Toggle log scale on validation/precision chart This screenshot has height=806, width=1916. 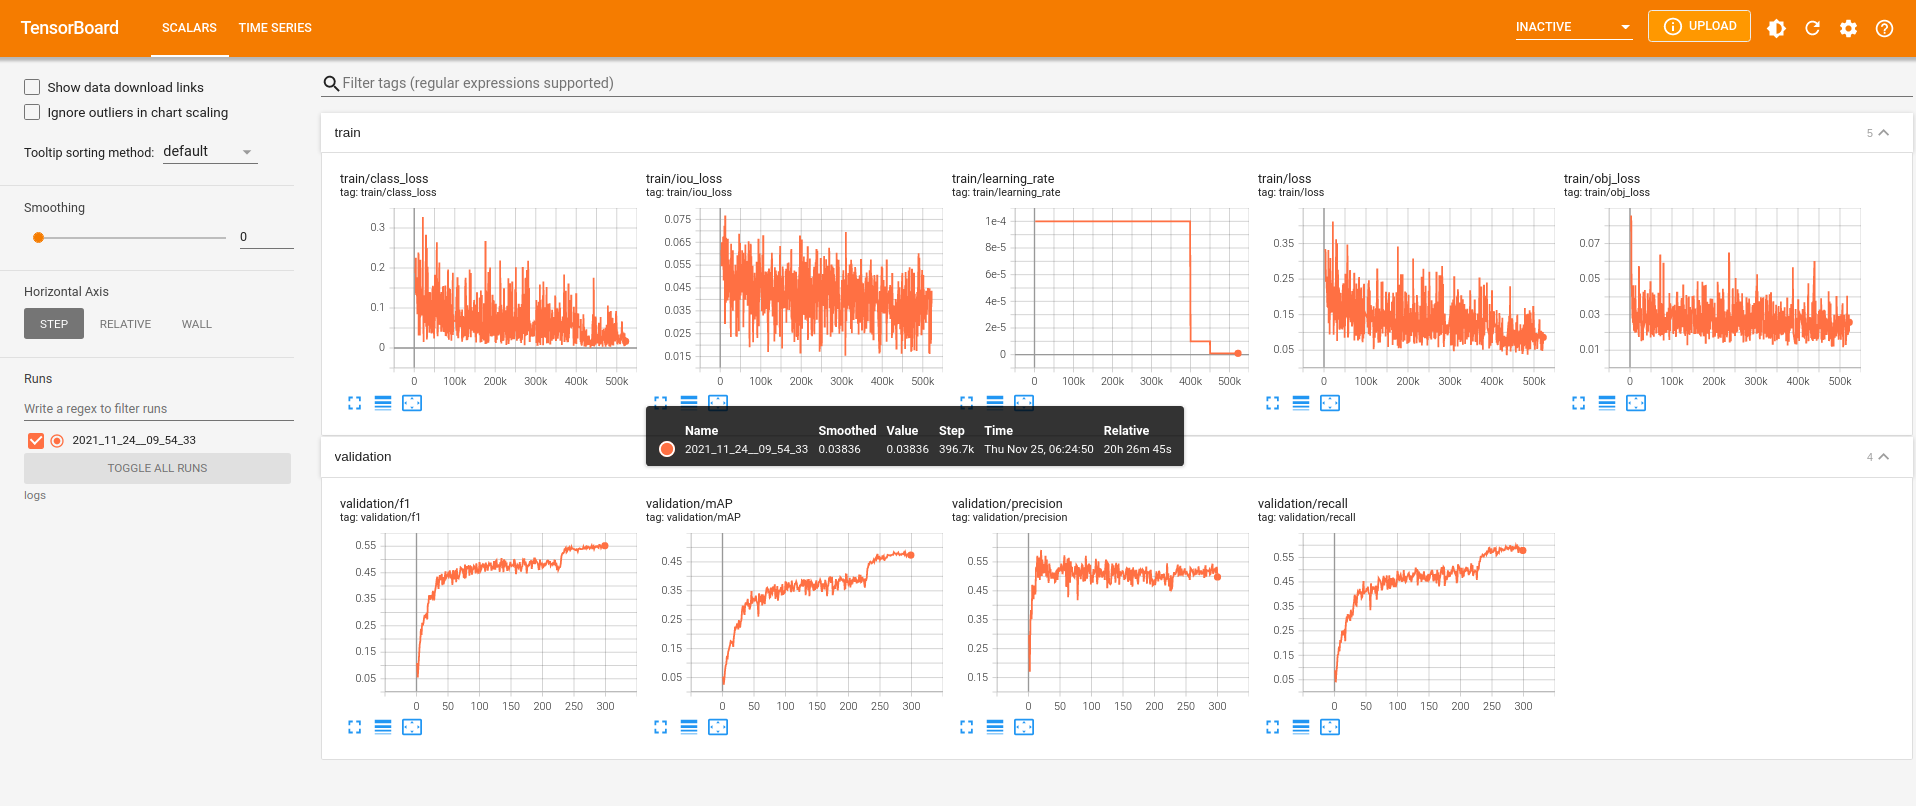pos(995,727)
